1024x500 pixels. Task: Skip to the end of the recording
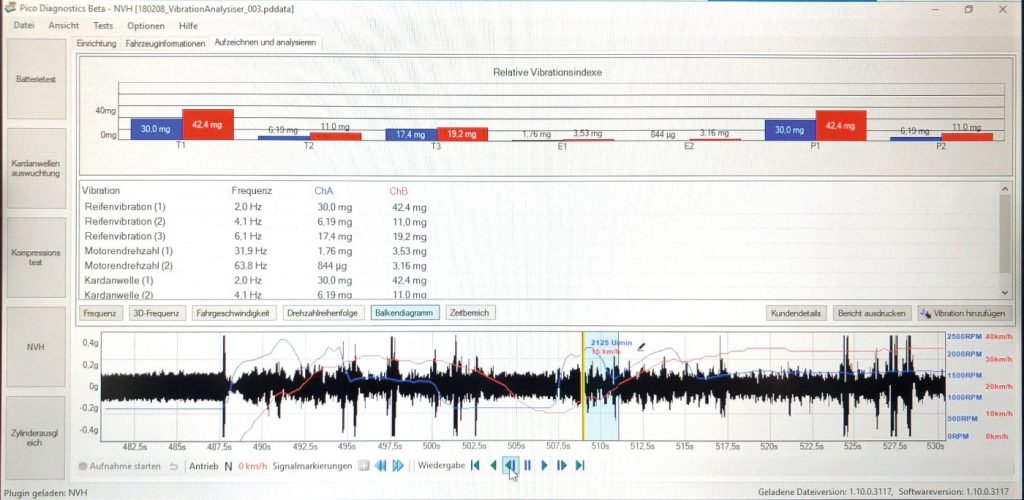click(x=580, y=465)
